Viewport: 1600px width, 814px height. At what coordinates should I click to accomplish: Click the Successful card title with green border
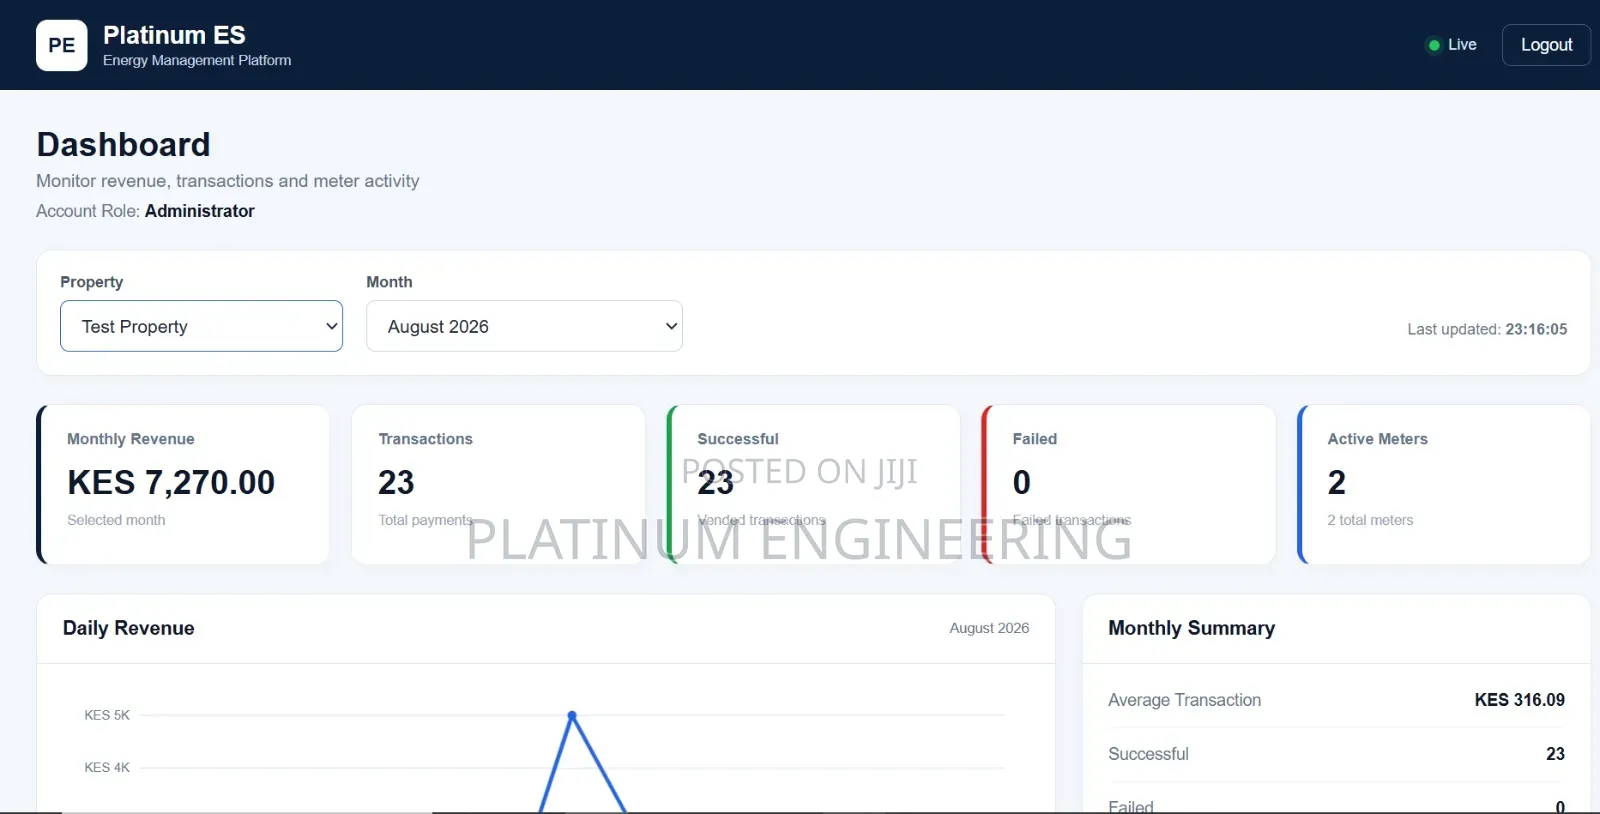click(x=738, y=439)
